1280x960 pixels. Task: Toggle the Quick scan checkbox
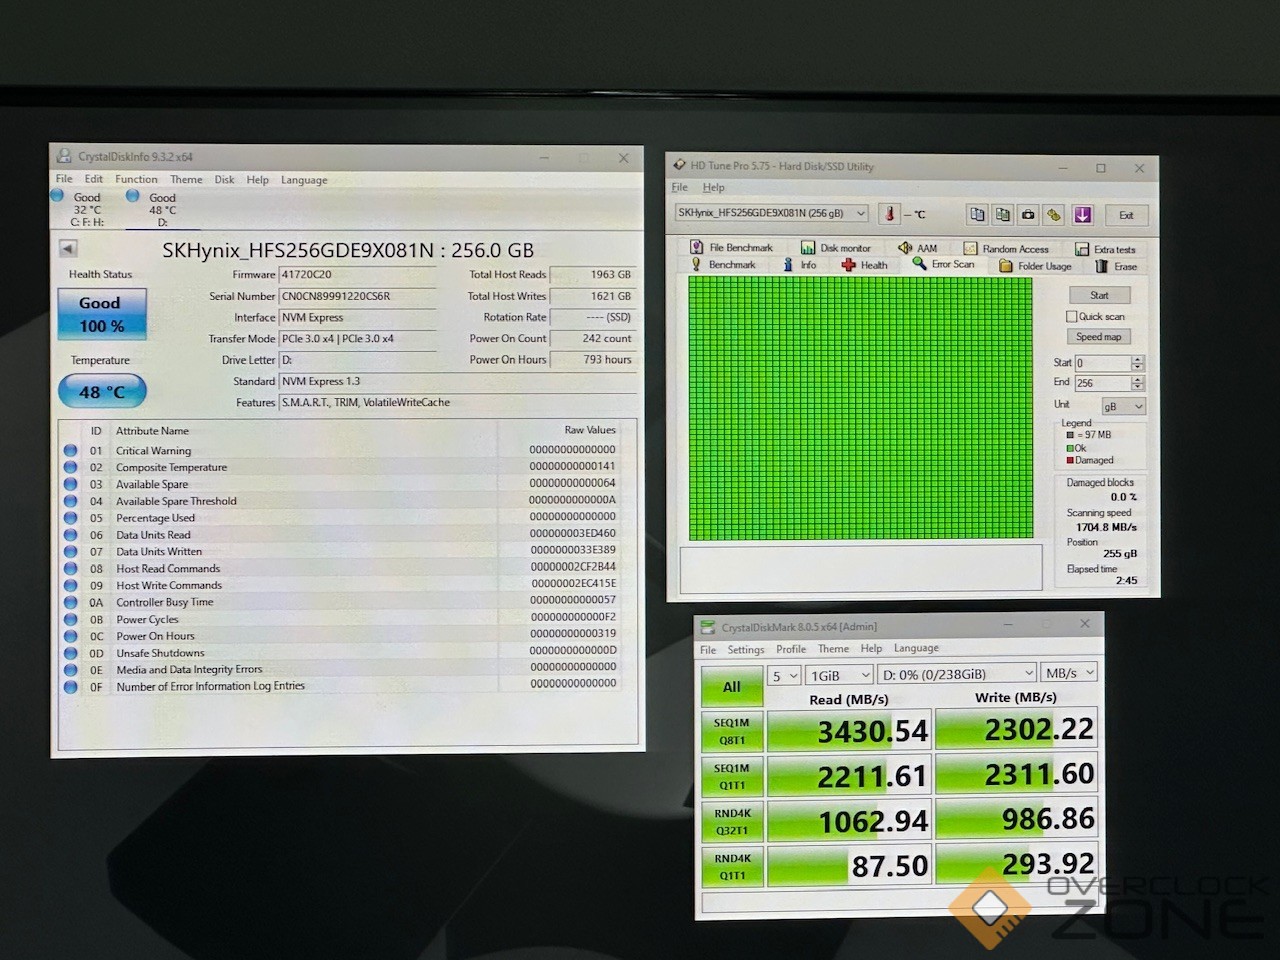(x=1071, y=316)
